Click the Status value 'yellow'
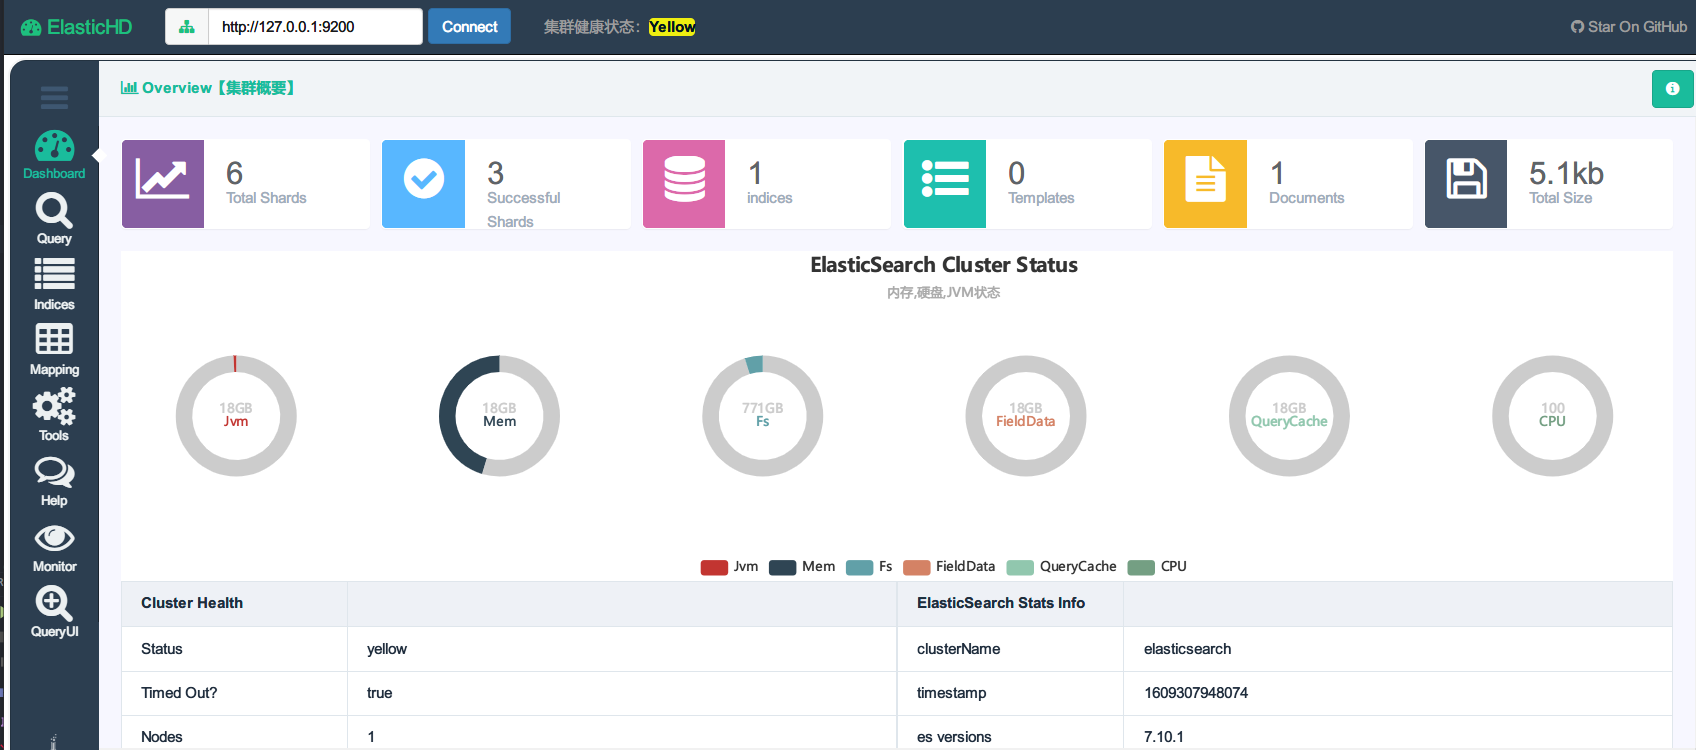 [387, 649]
